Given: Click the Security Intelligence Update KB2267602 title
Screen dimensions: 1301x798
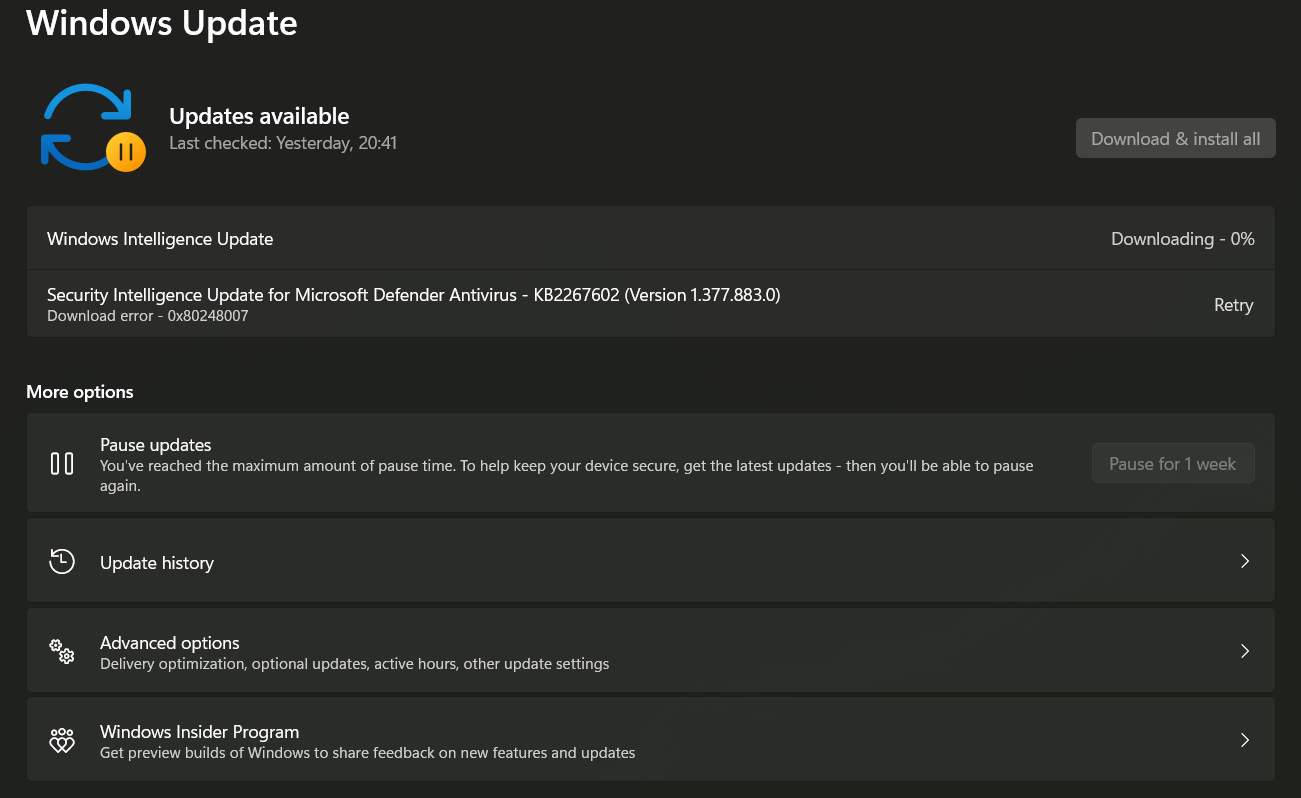Looking at the screenshot, I should coord(414,295).
